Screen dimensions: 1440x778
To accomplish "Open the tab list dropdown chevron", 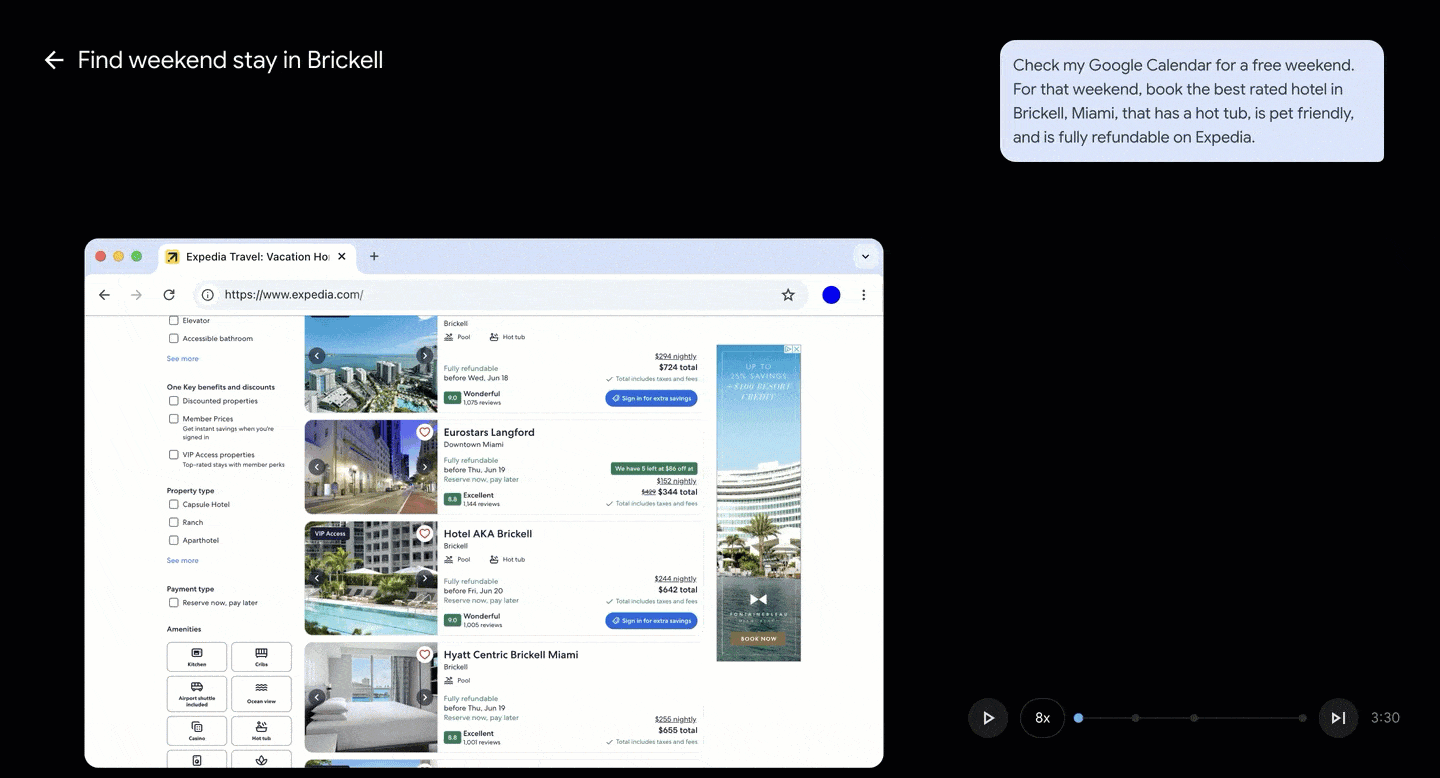I will coord(865,257).
